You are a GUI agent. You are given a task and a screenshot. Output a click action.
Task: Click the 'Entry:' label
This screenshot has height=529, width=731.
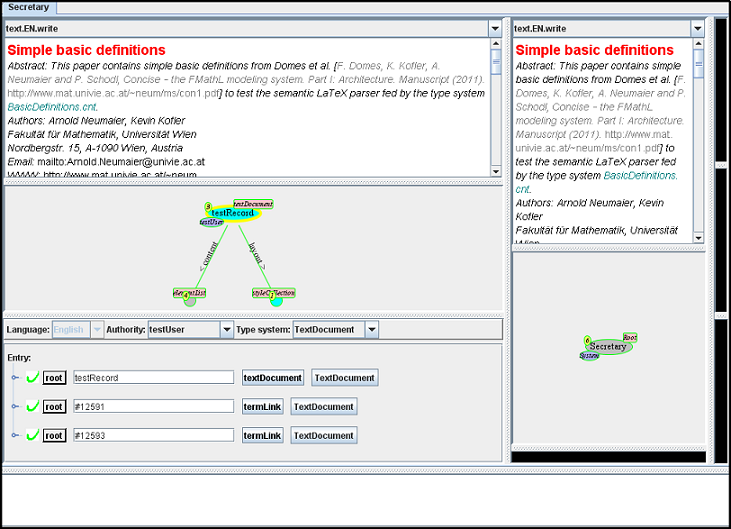[x=19, y=358]
